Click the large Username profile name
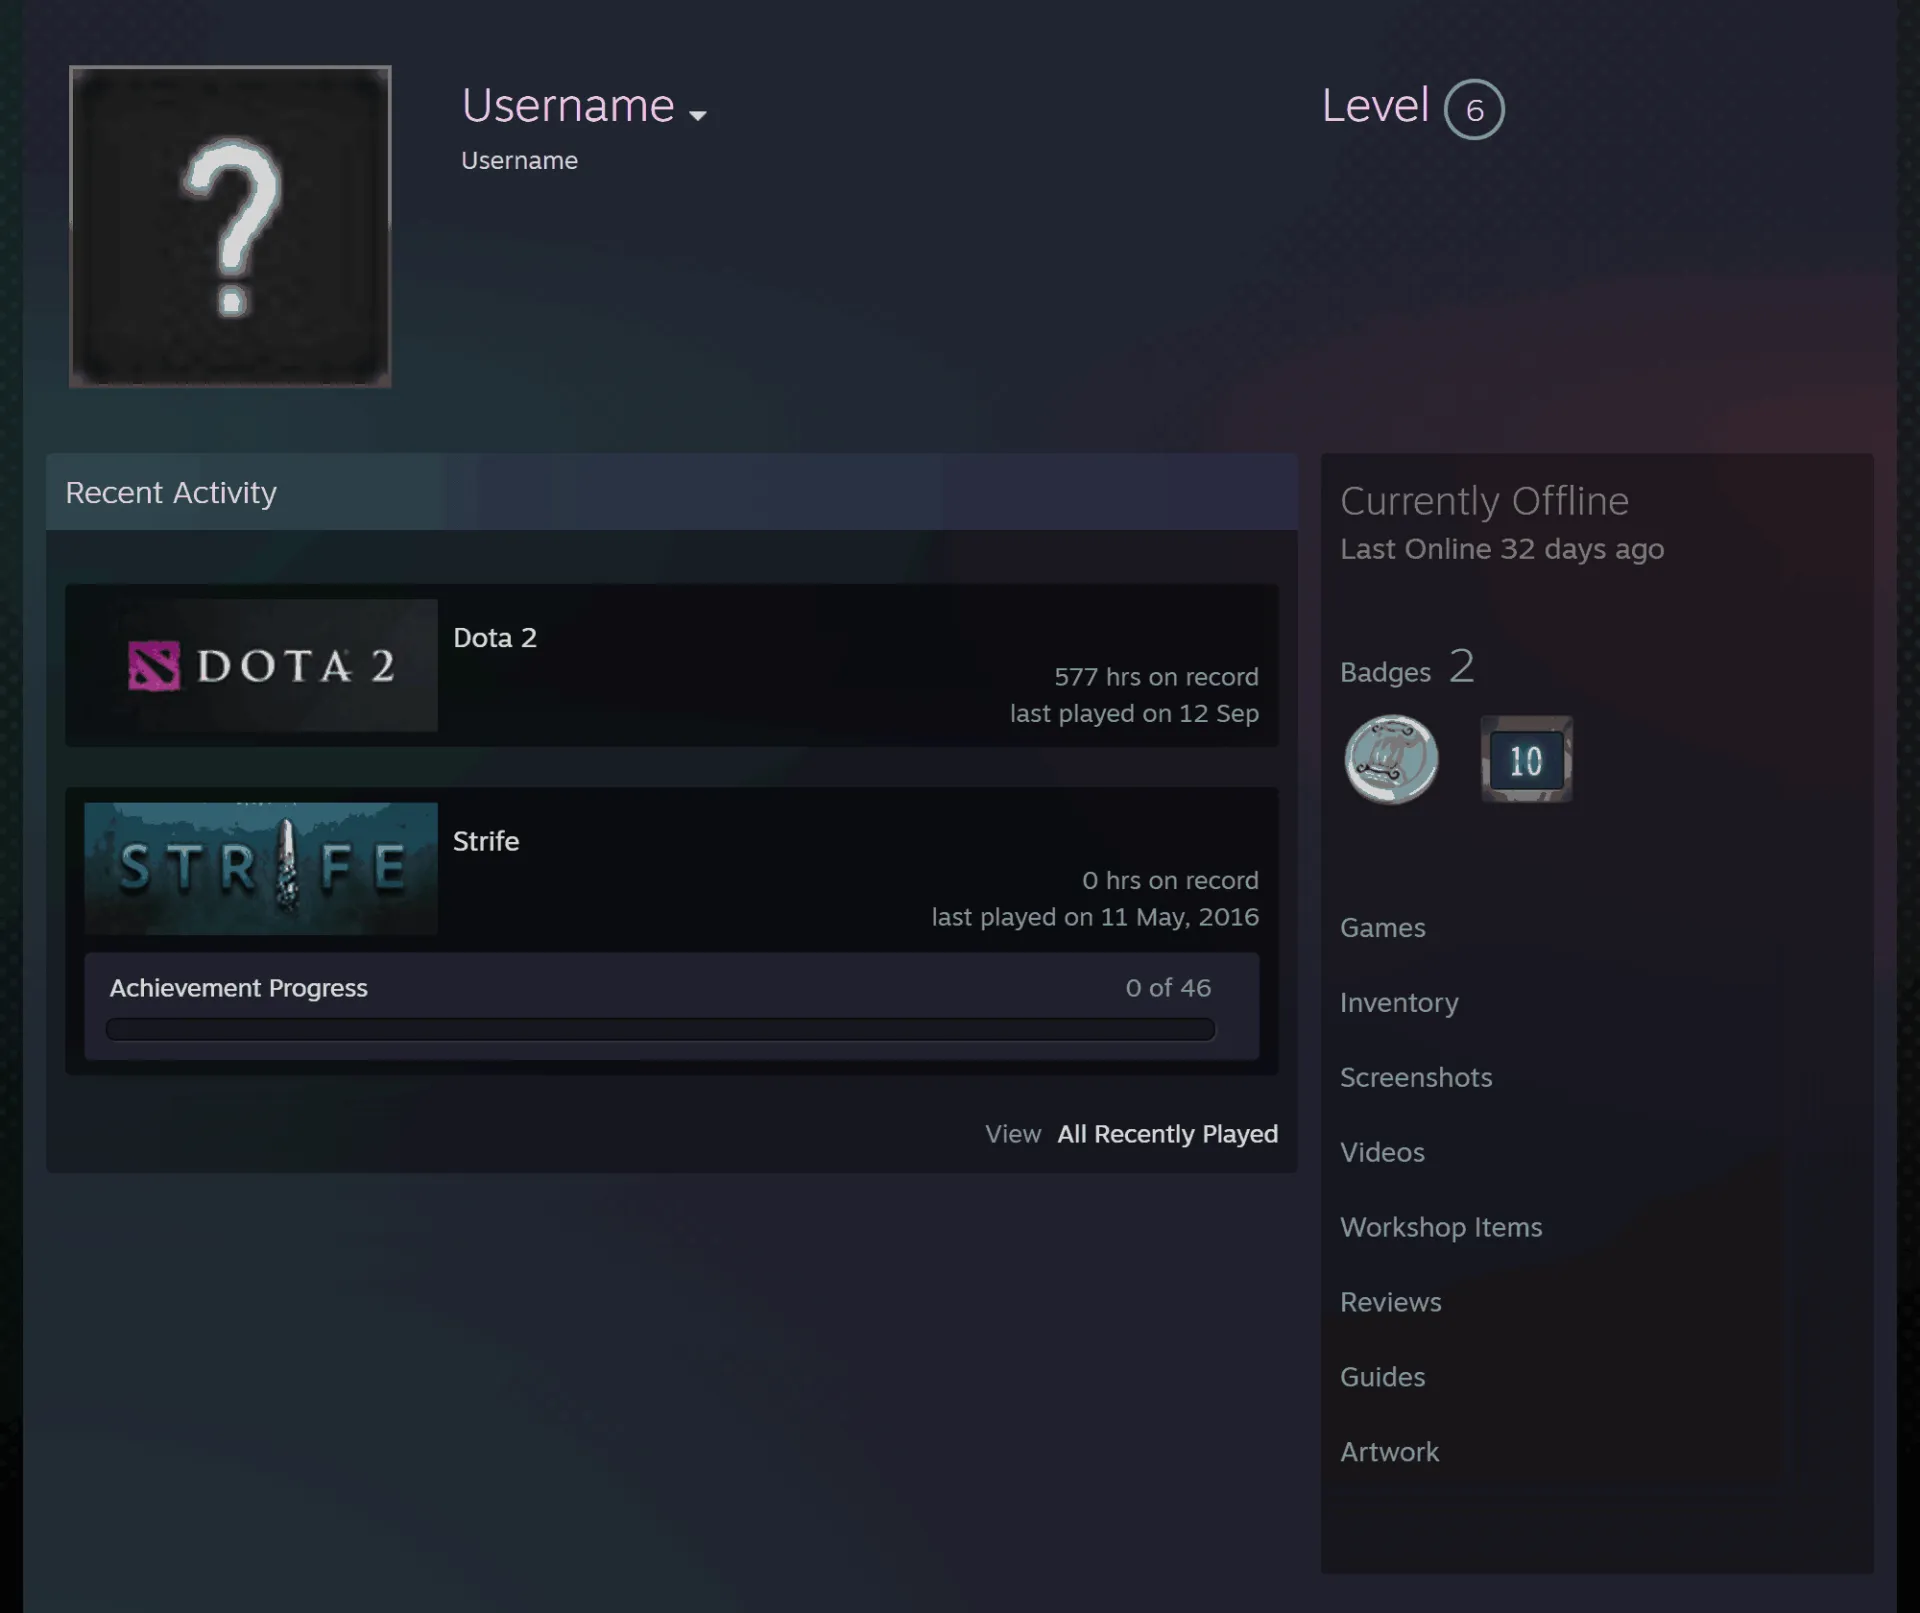 click(x=568, y=106)
